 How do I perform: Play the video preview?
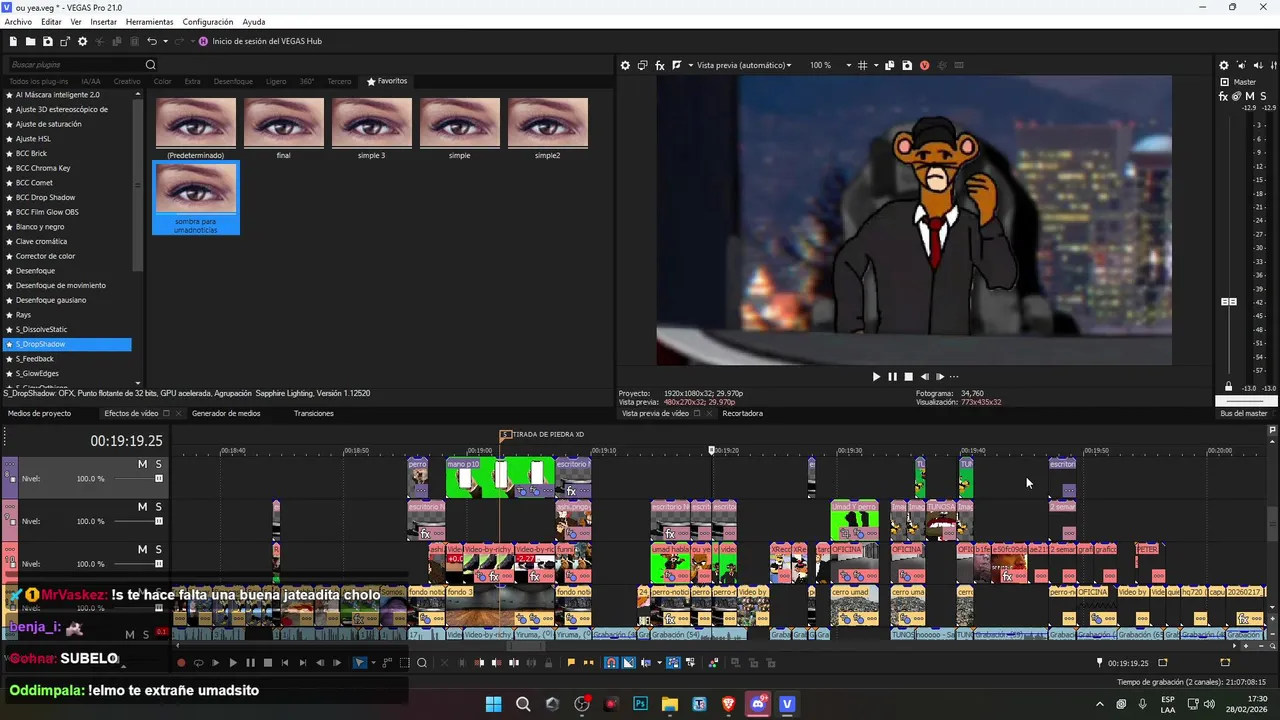coord(876,377)
